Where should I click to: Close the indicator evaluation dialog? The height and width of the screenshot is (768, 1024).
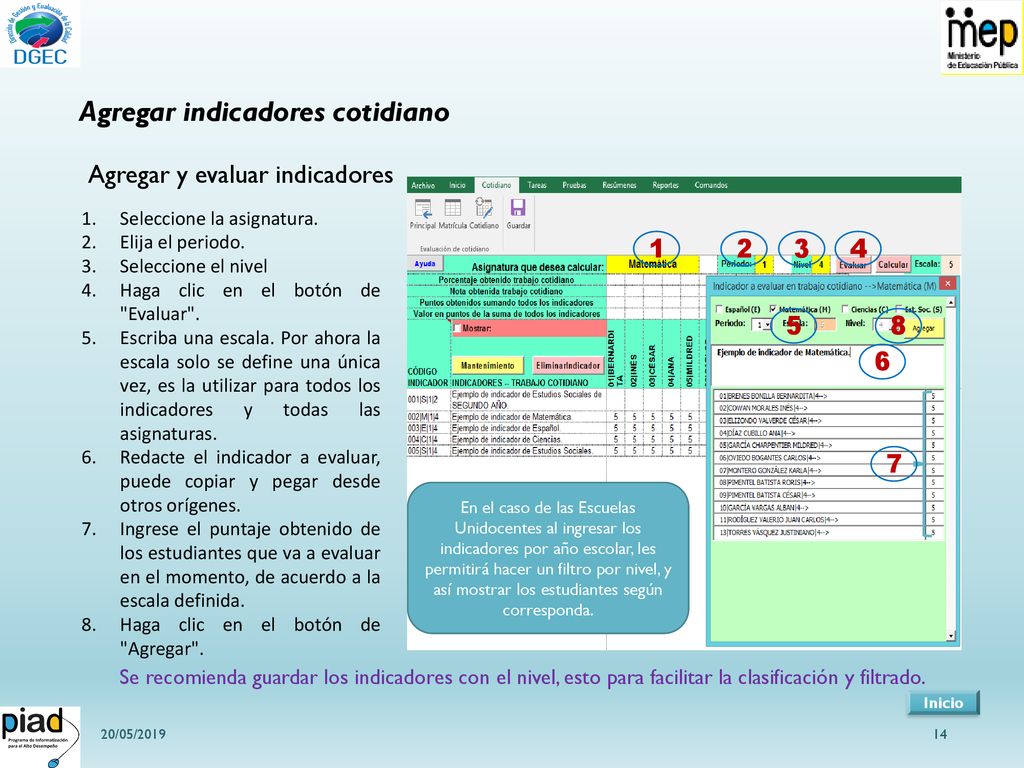pyautogui.click(x=948, y=283)
